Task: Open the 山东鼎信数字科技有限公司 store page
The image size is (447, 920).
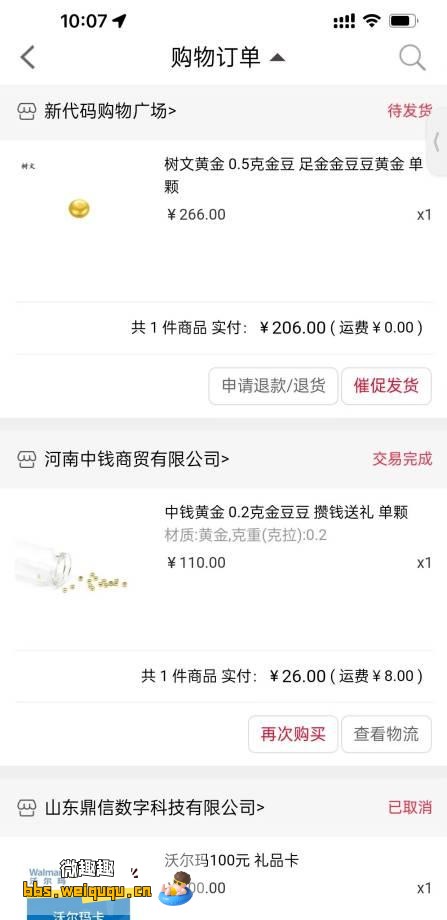Action: [x=154, y=807]
